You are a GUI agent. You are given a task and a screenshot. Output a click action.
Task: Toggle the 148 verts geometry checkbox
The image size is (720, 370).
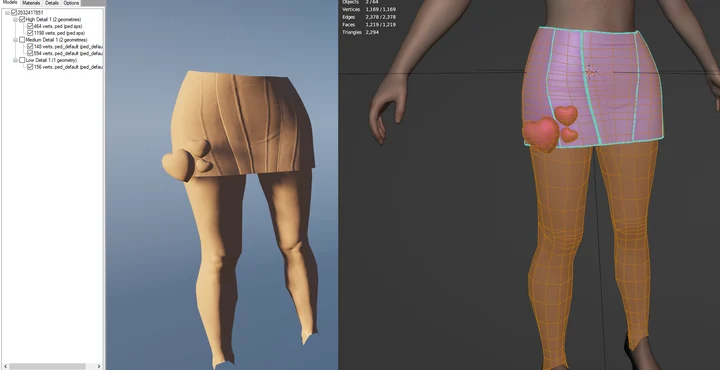[x=30, y=47]
